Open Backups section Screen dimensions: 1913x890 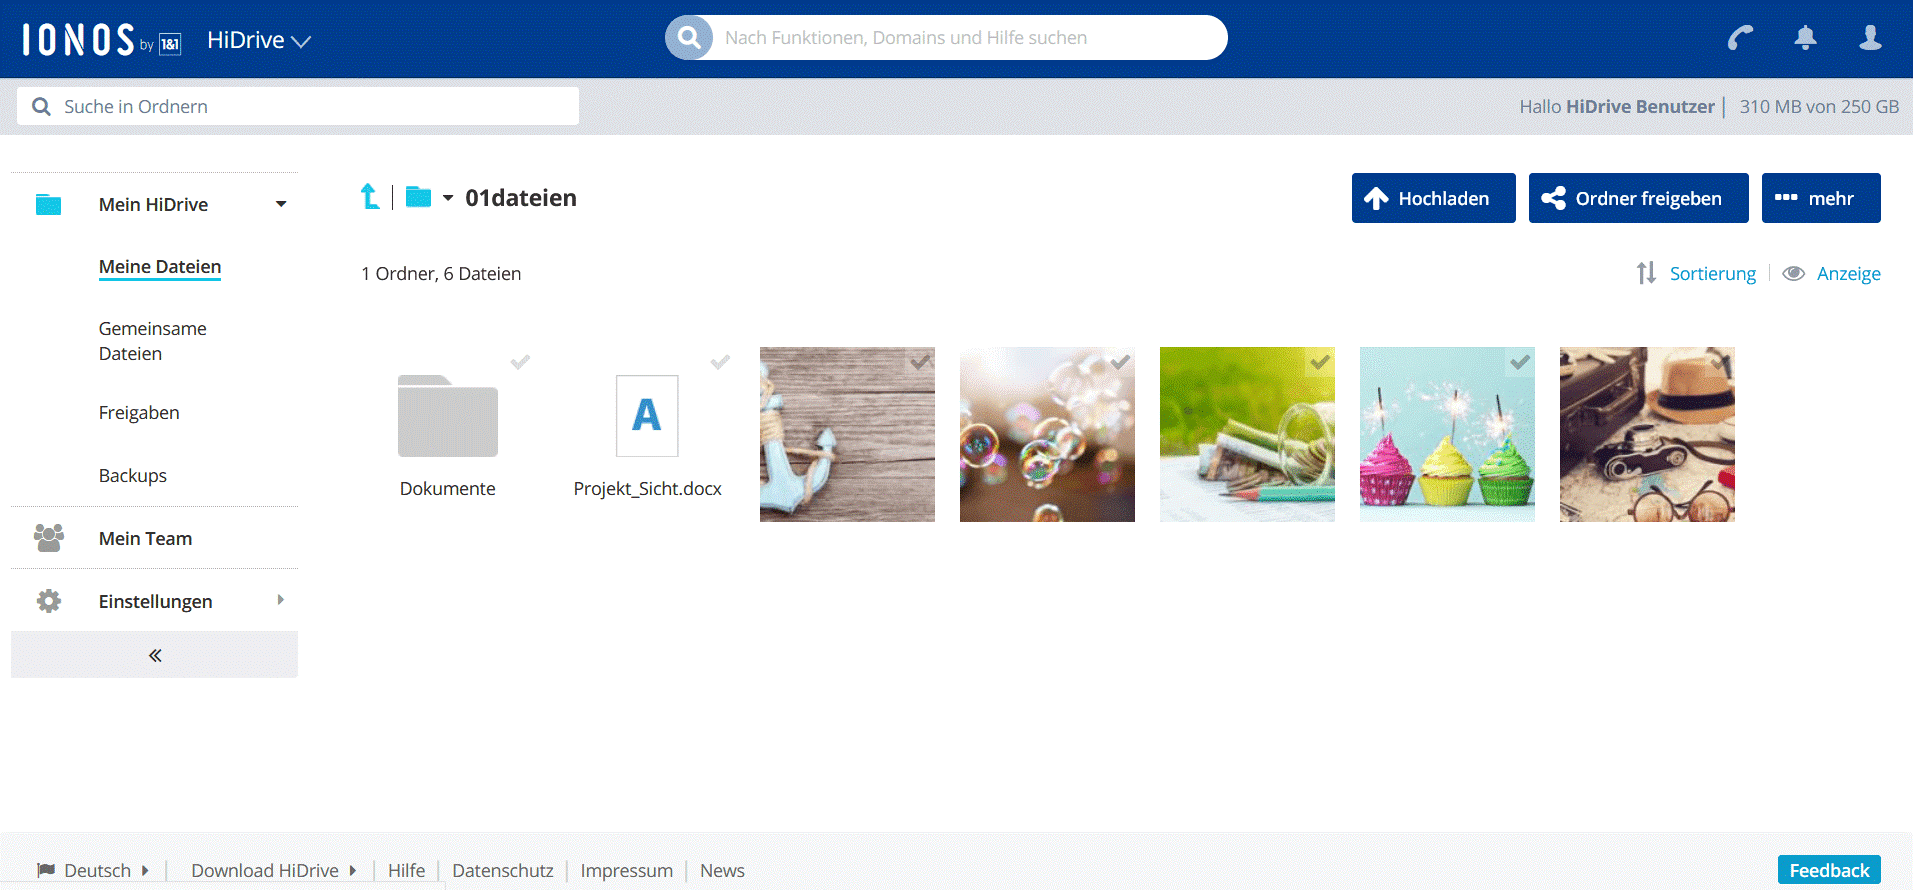point(133,476)
